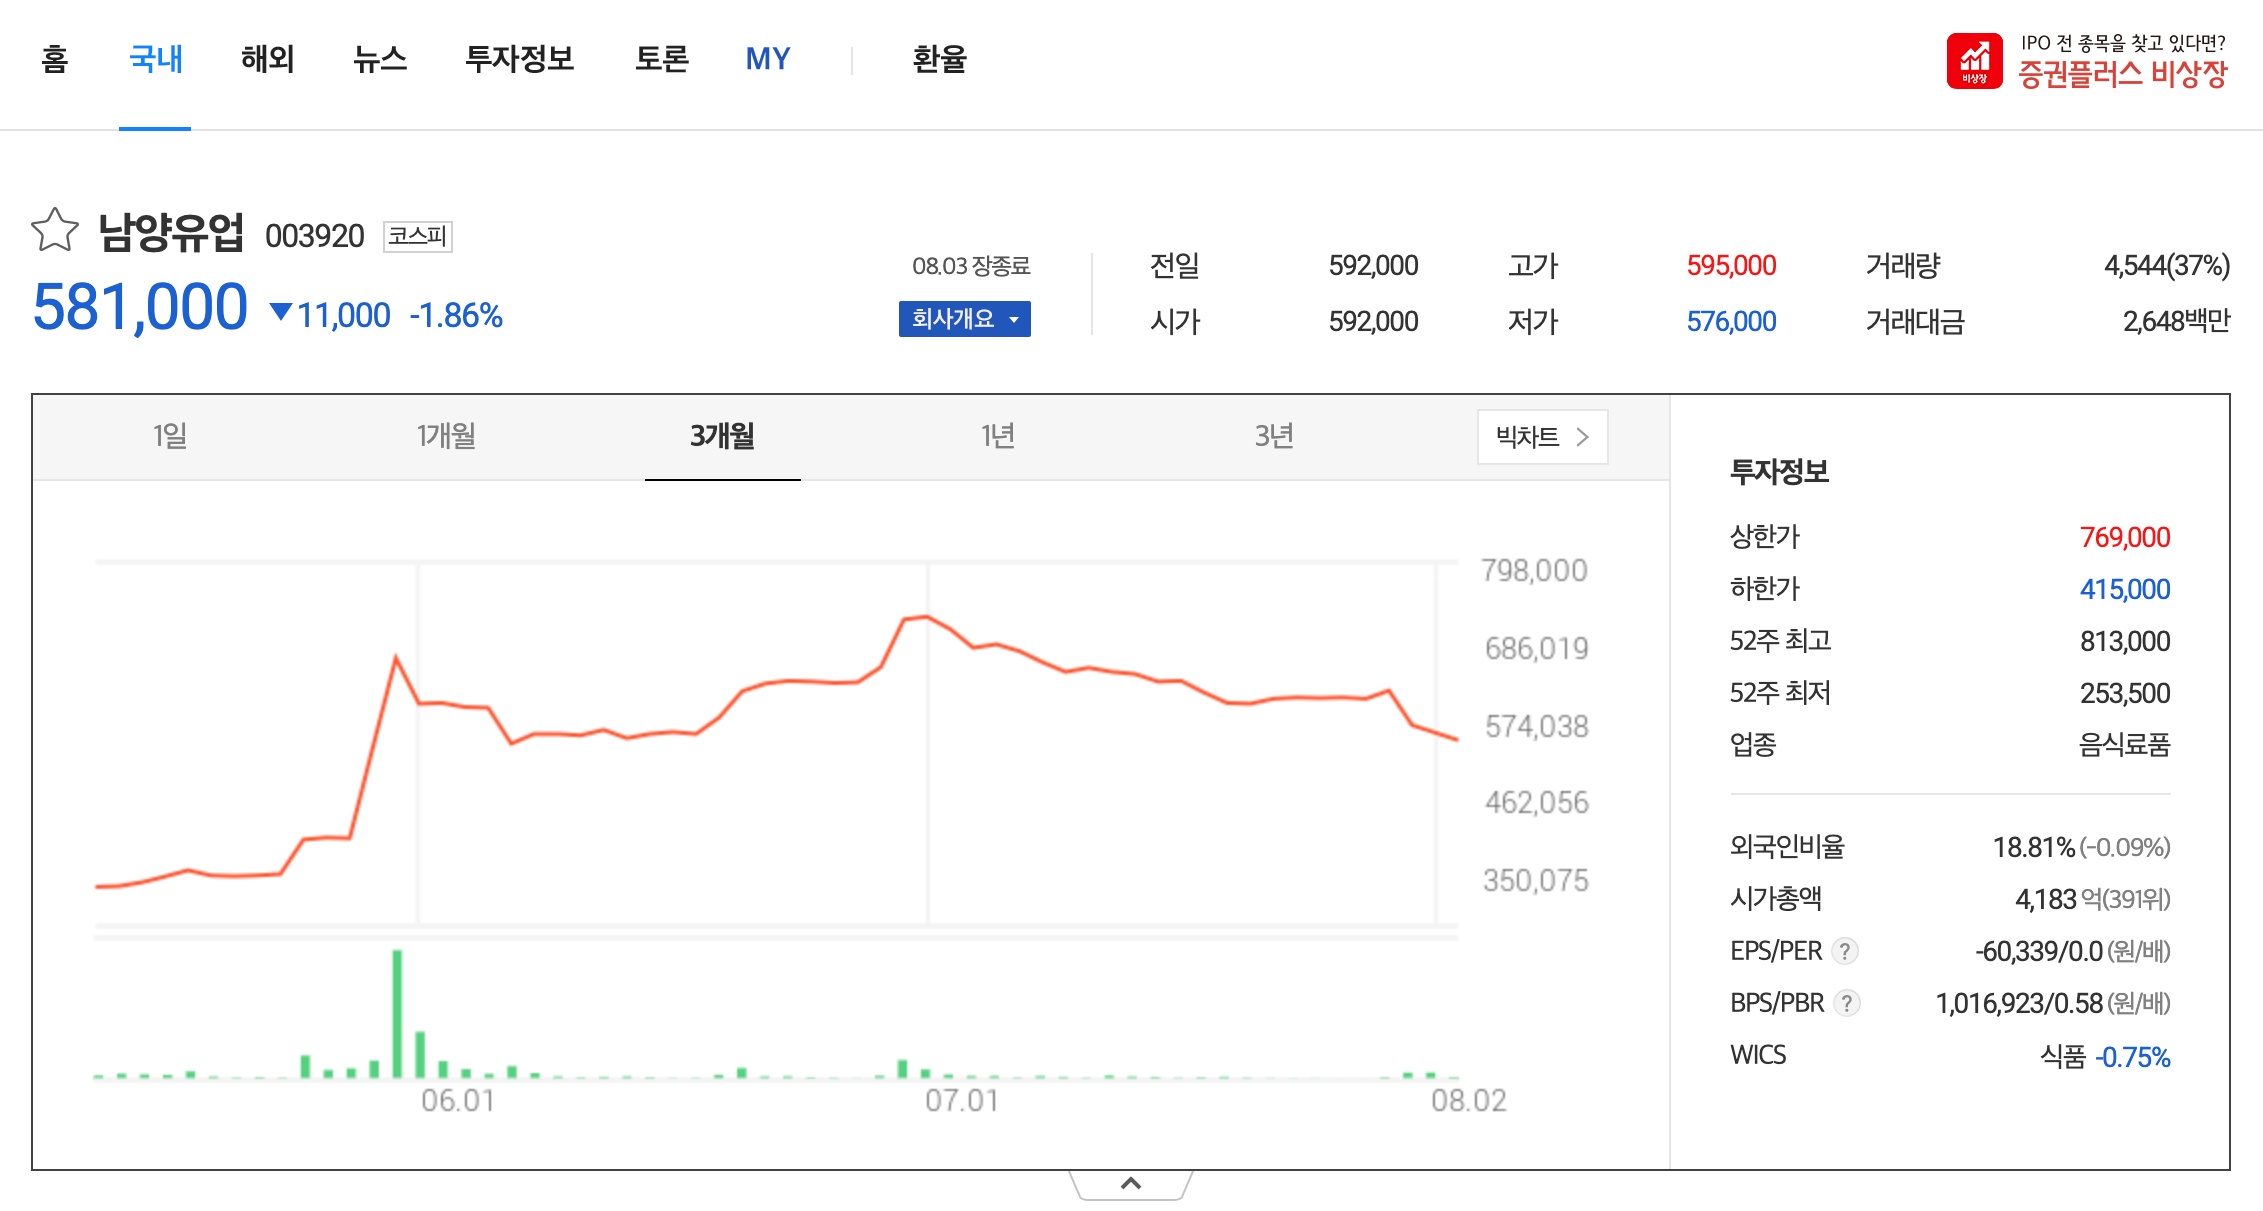This screenshot has height=1211, width=2263.
Task: Open the 토론 menu
Action: pyautogui.click(x=662, y=59)
